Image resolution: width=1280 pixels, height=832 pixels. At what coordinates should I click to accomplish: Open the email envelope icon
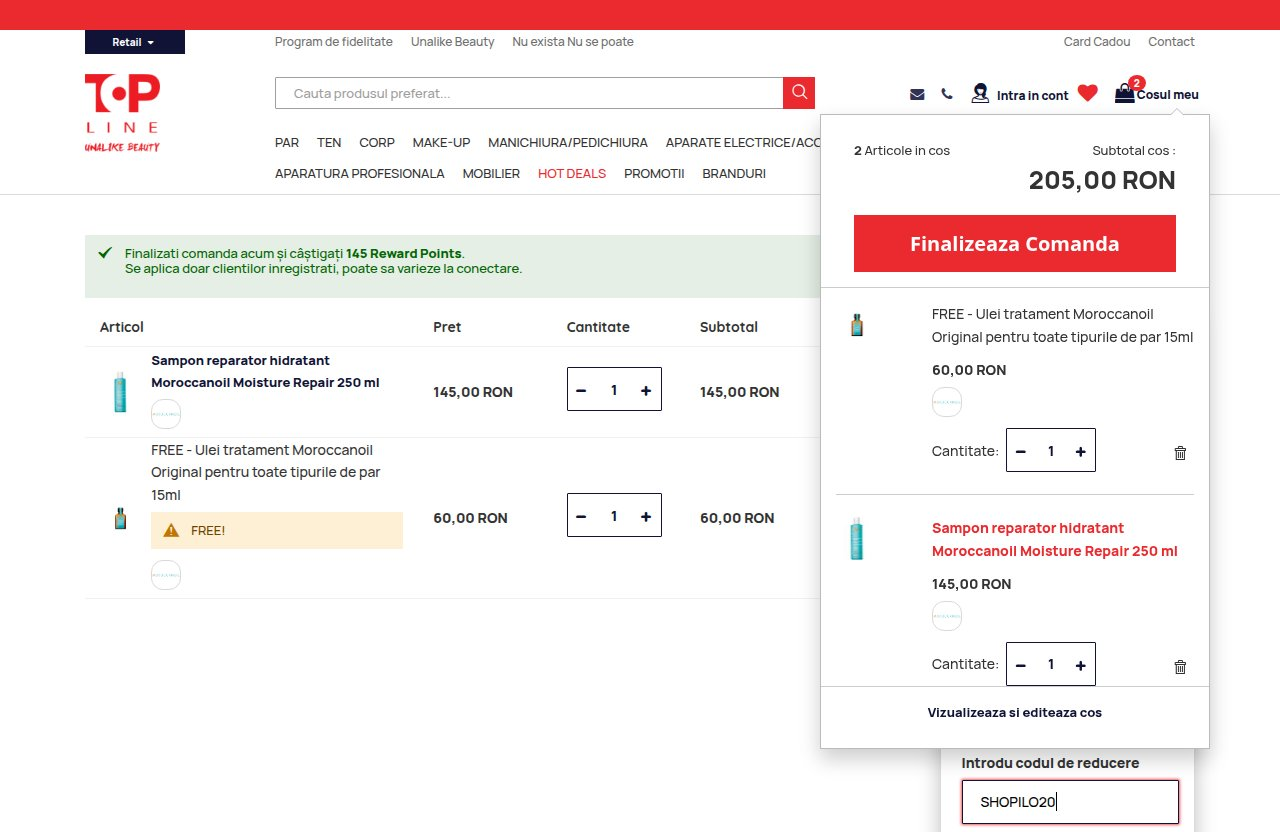917,94
